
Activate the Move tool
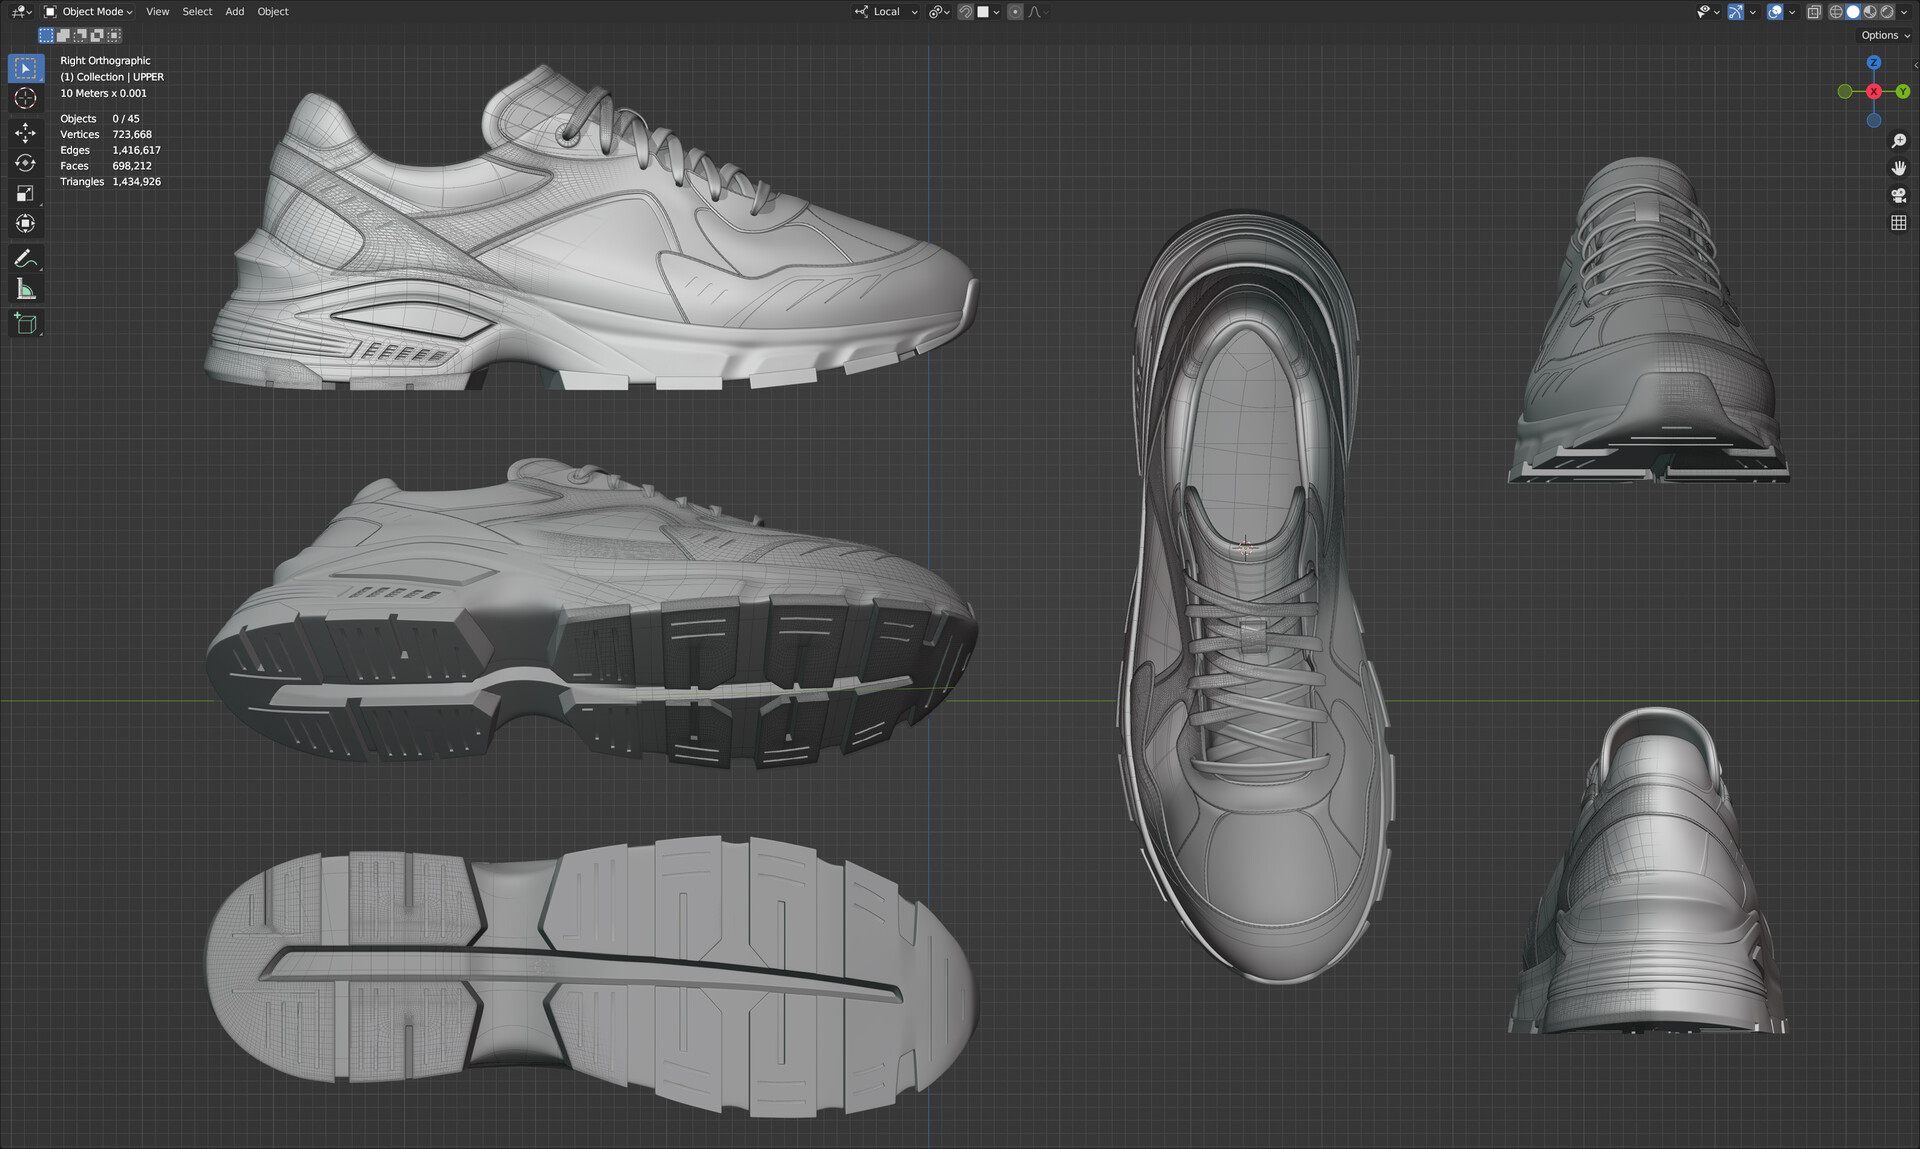(x=25, y=133)
